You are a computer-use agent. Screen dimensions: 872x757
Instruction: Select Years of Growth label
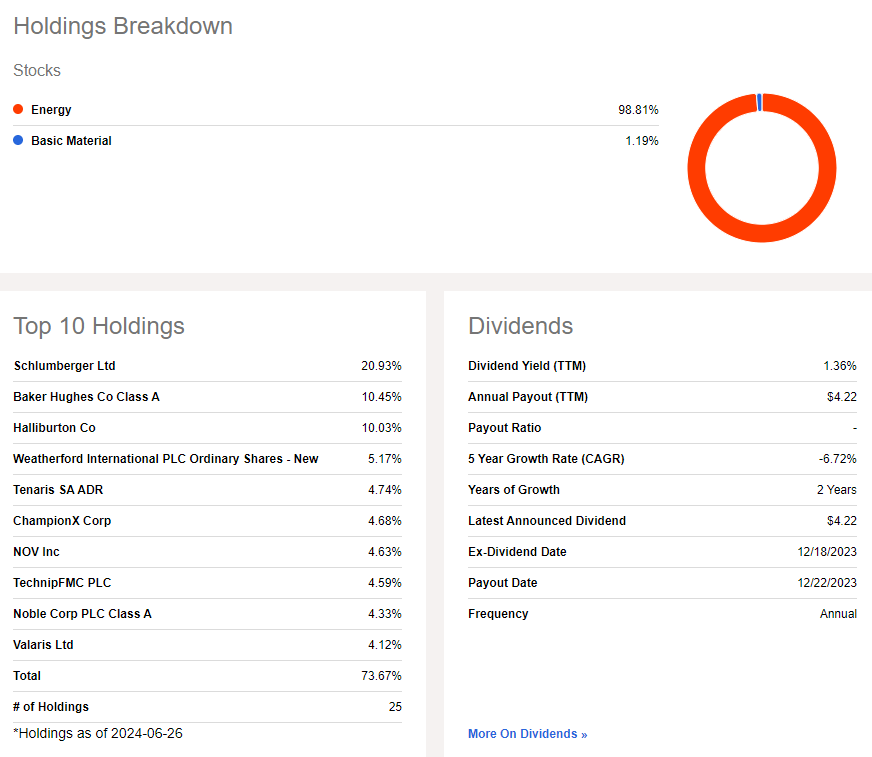click(514, 489)
